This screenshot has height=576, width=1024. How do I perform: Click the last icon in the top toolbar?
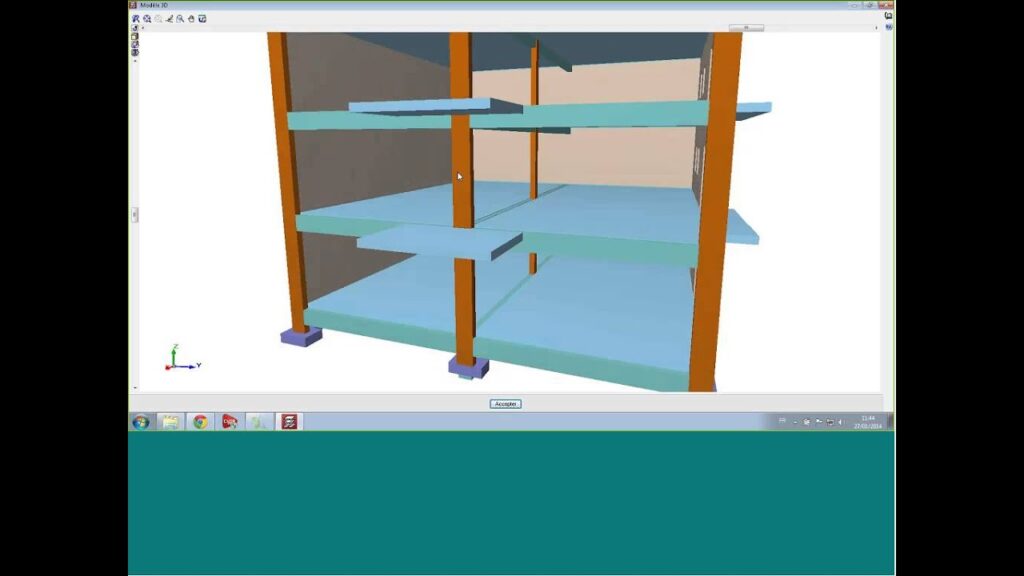202,18
